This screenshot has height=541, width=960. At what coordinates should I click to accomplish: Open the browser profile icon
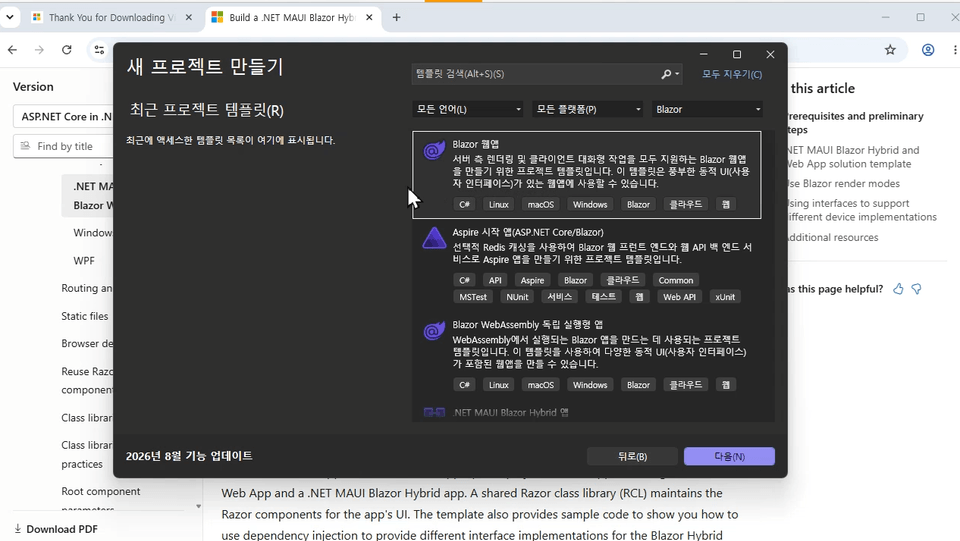click(x=928, y=50)
